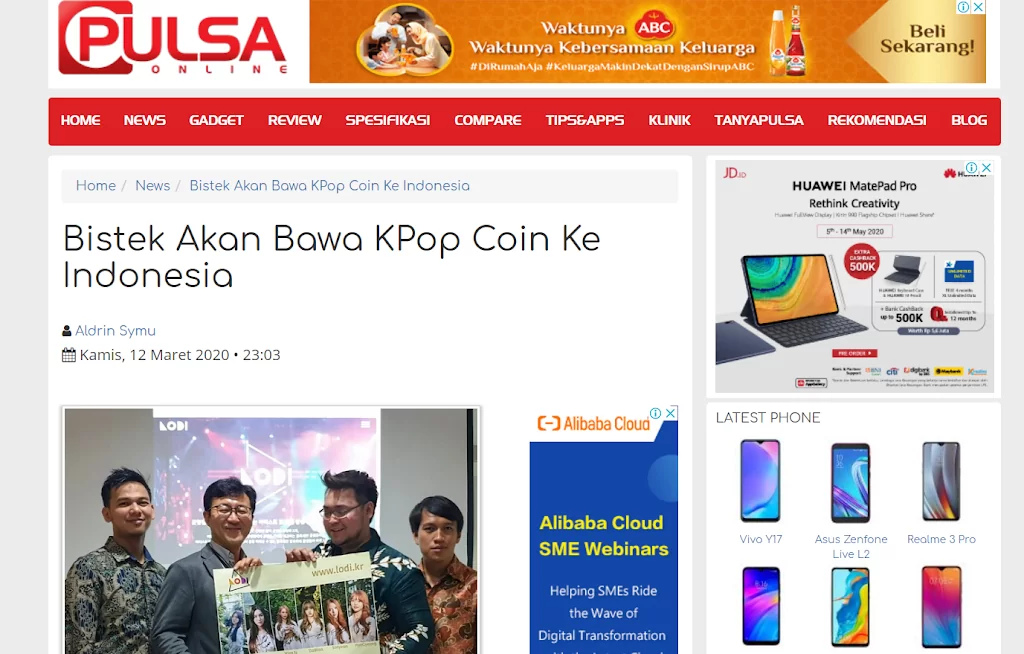Open the GADGET menu item
1024x654 pixels.
[216, 121]
